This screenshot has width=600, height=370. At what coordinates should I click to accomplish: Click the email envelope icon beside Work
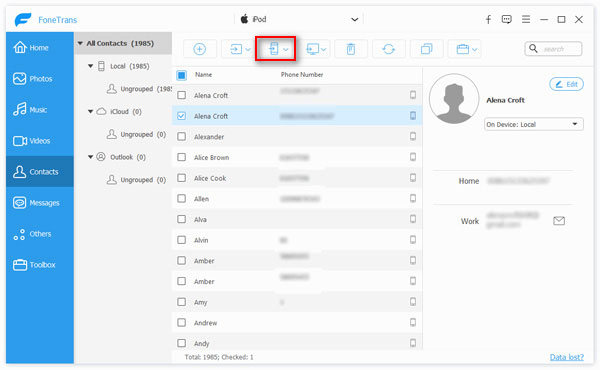coord(559,221)
